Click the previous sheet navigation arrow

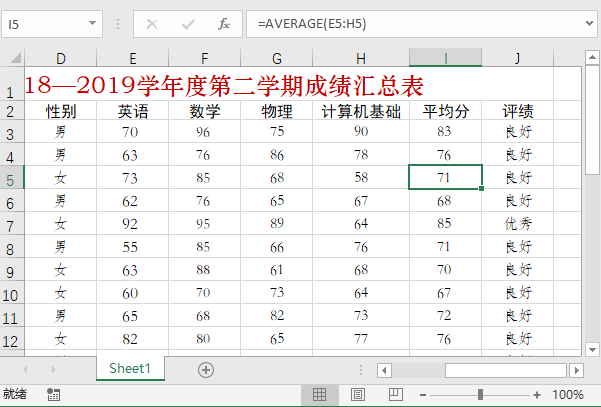coord(25,369)
